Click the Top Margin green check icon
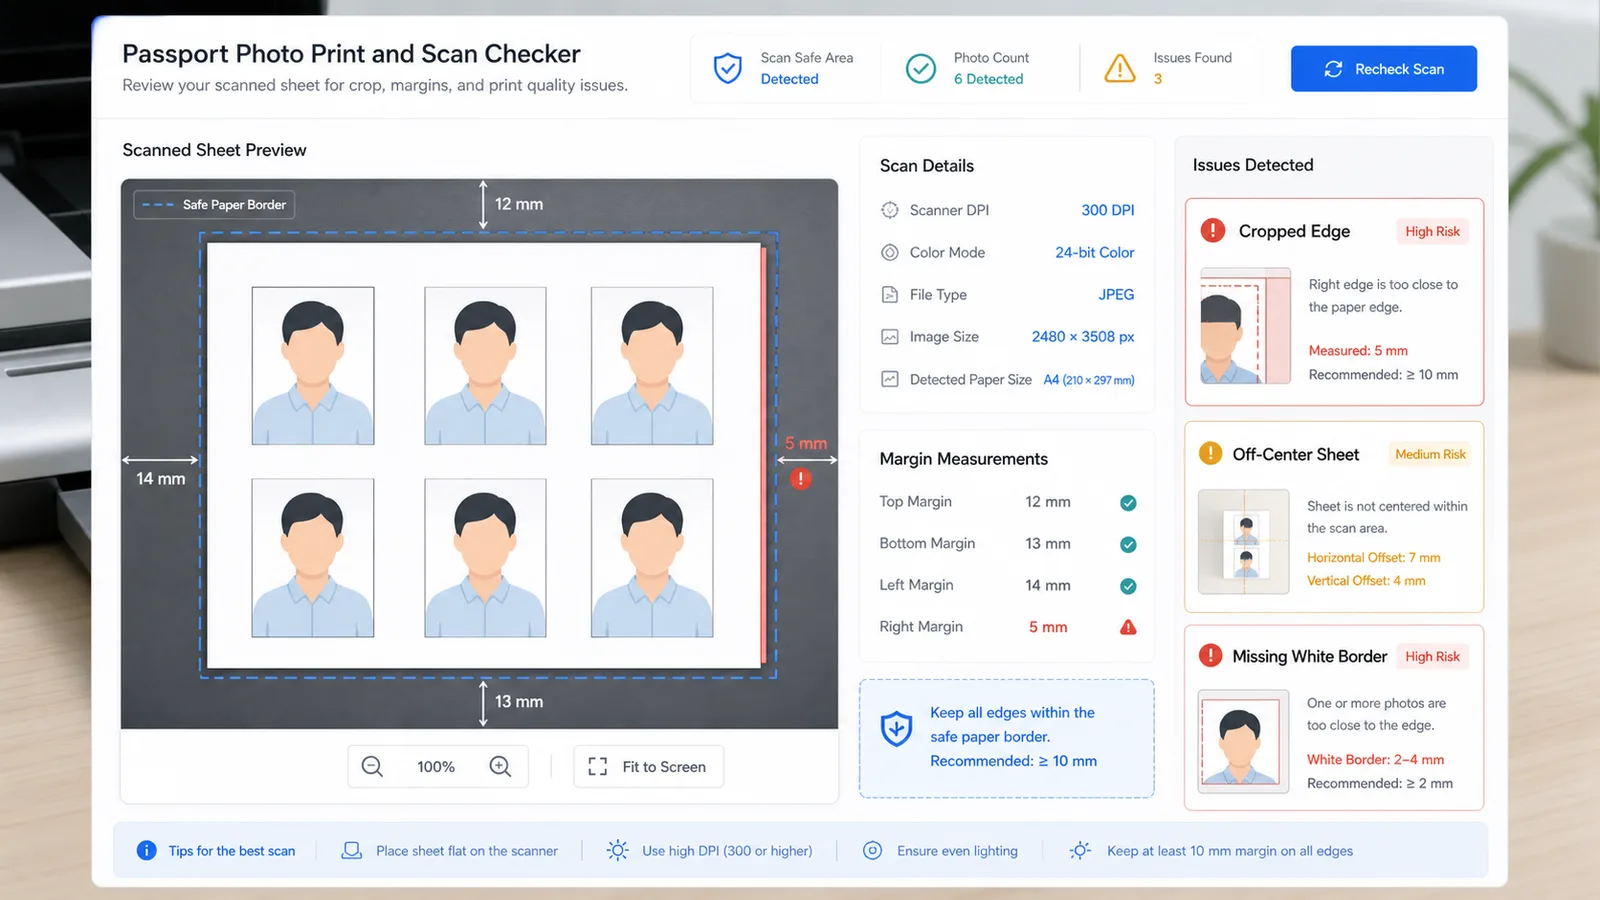The height and width of the screenshot is (900, 1600). pos(1128,503)
